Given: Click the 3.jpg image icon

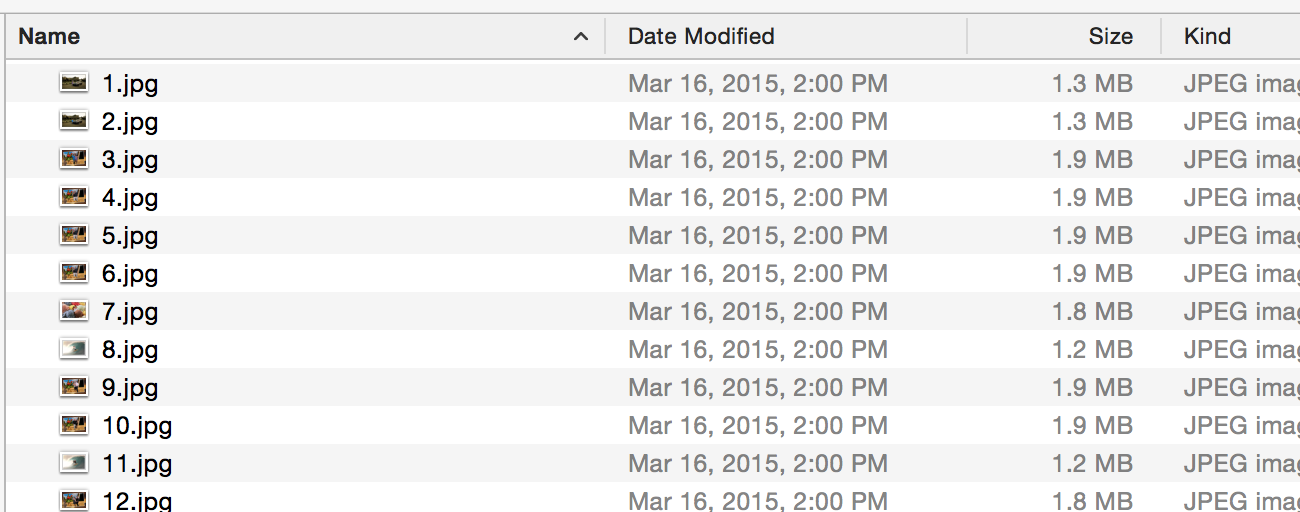Looking at the screenshot, I should coord(73,159).
